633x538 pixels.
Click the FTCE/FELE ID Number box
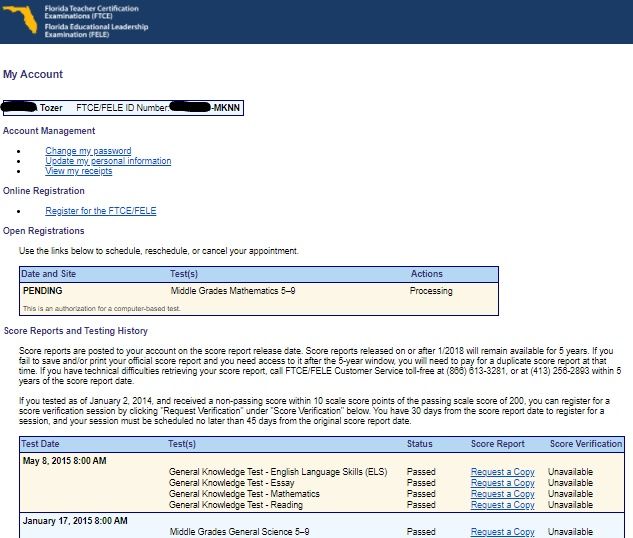tap(123, 108)
